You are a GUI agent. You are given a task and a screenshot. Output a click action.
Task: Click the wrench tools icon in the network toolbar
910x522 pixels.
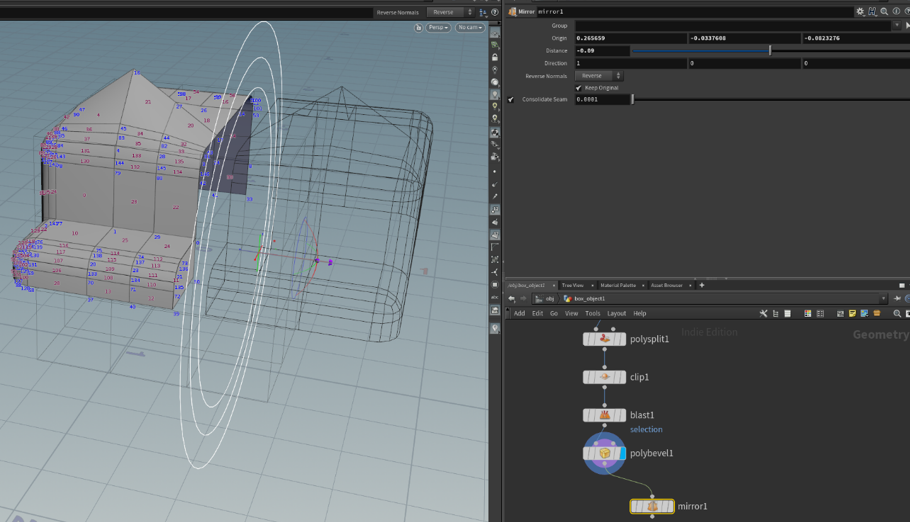pyautogui.click(x=763, y=314)
